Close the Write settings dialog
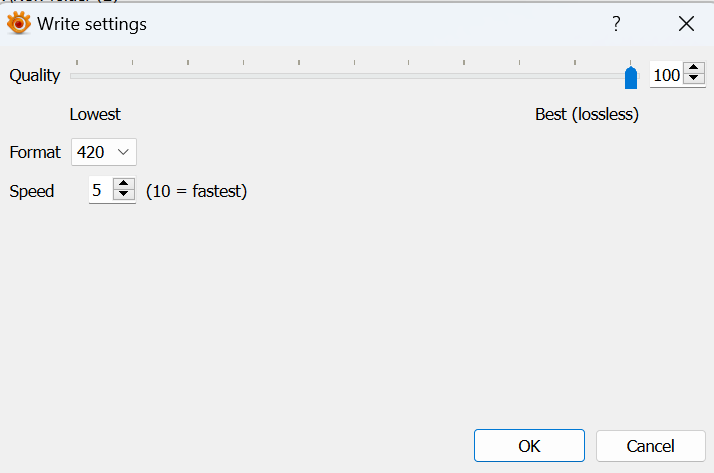The image size is (714, 473). pyautogui.click(x=686, y=24)
